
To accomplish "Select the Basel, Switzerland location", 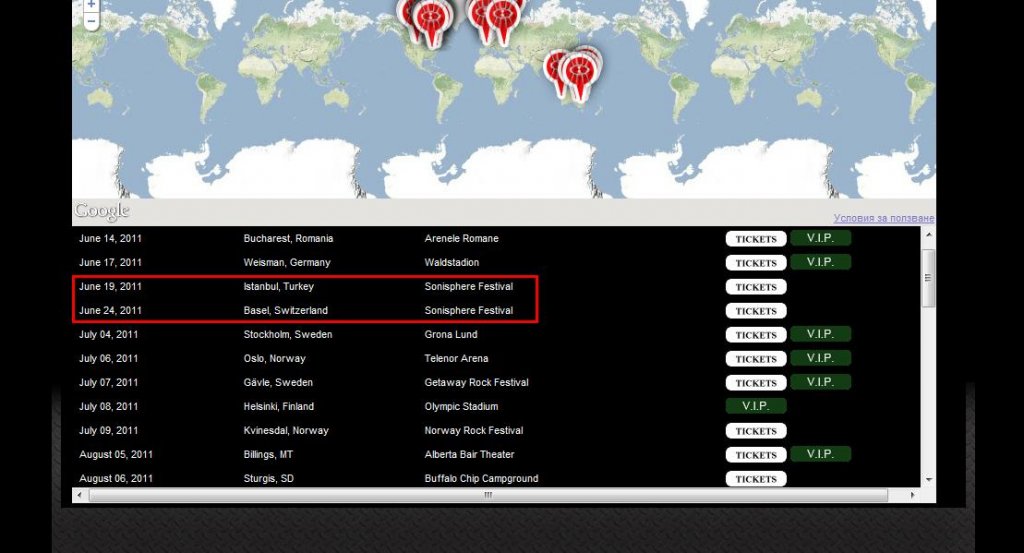I will 285,311.
